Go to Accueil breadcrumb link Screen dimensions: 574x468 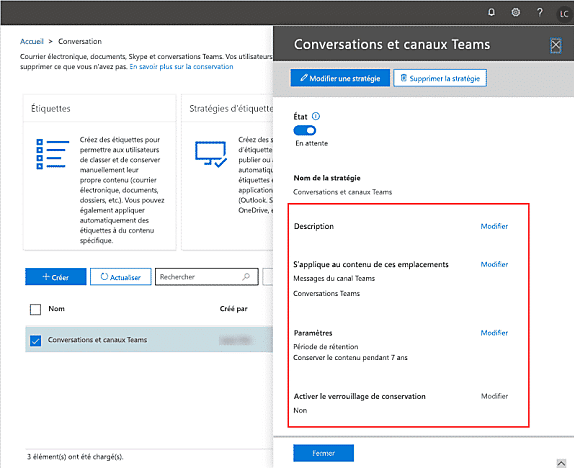[x=31, y=41]
